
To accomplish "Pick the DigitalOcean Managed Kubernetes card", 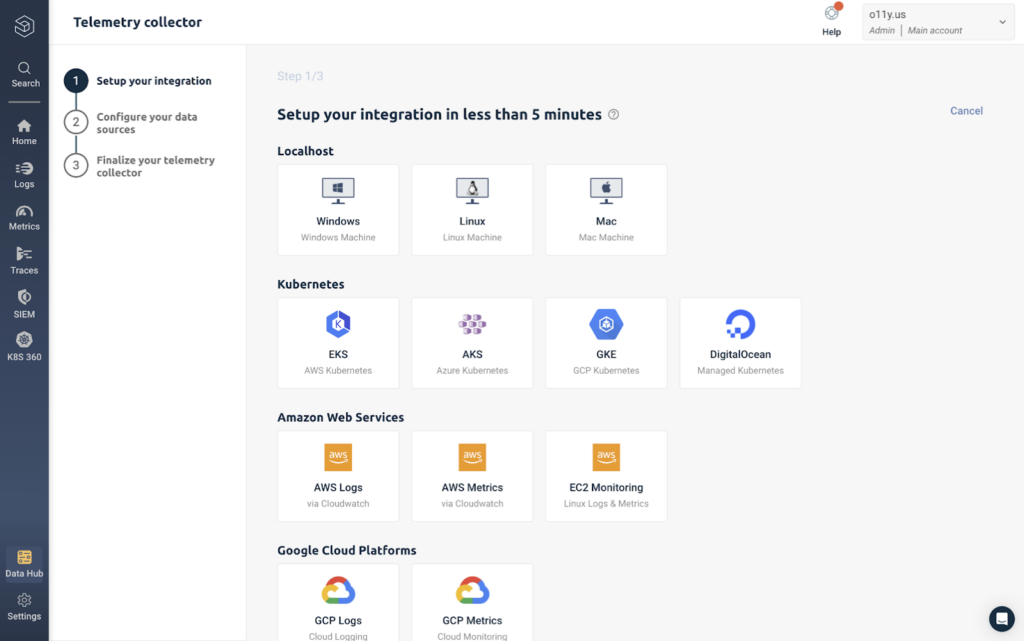I will (741, 343).
